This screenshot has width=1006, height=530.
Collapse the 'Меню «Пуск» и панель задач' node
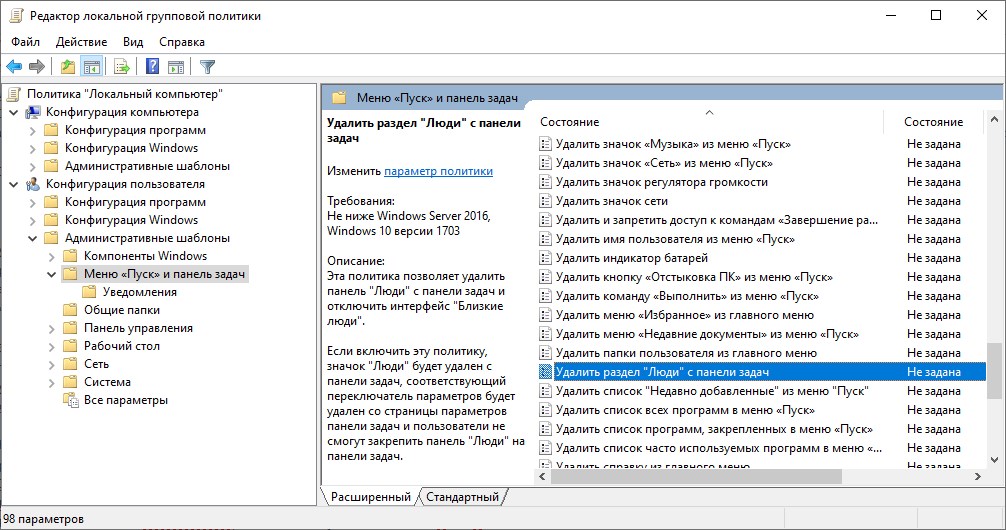pyautogui.click(x=51, y=274)
